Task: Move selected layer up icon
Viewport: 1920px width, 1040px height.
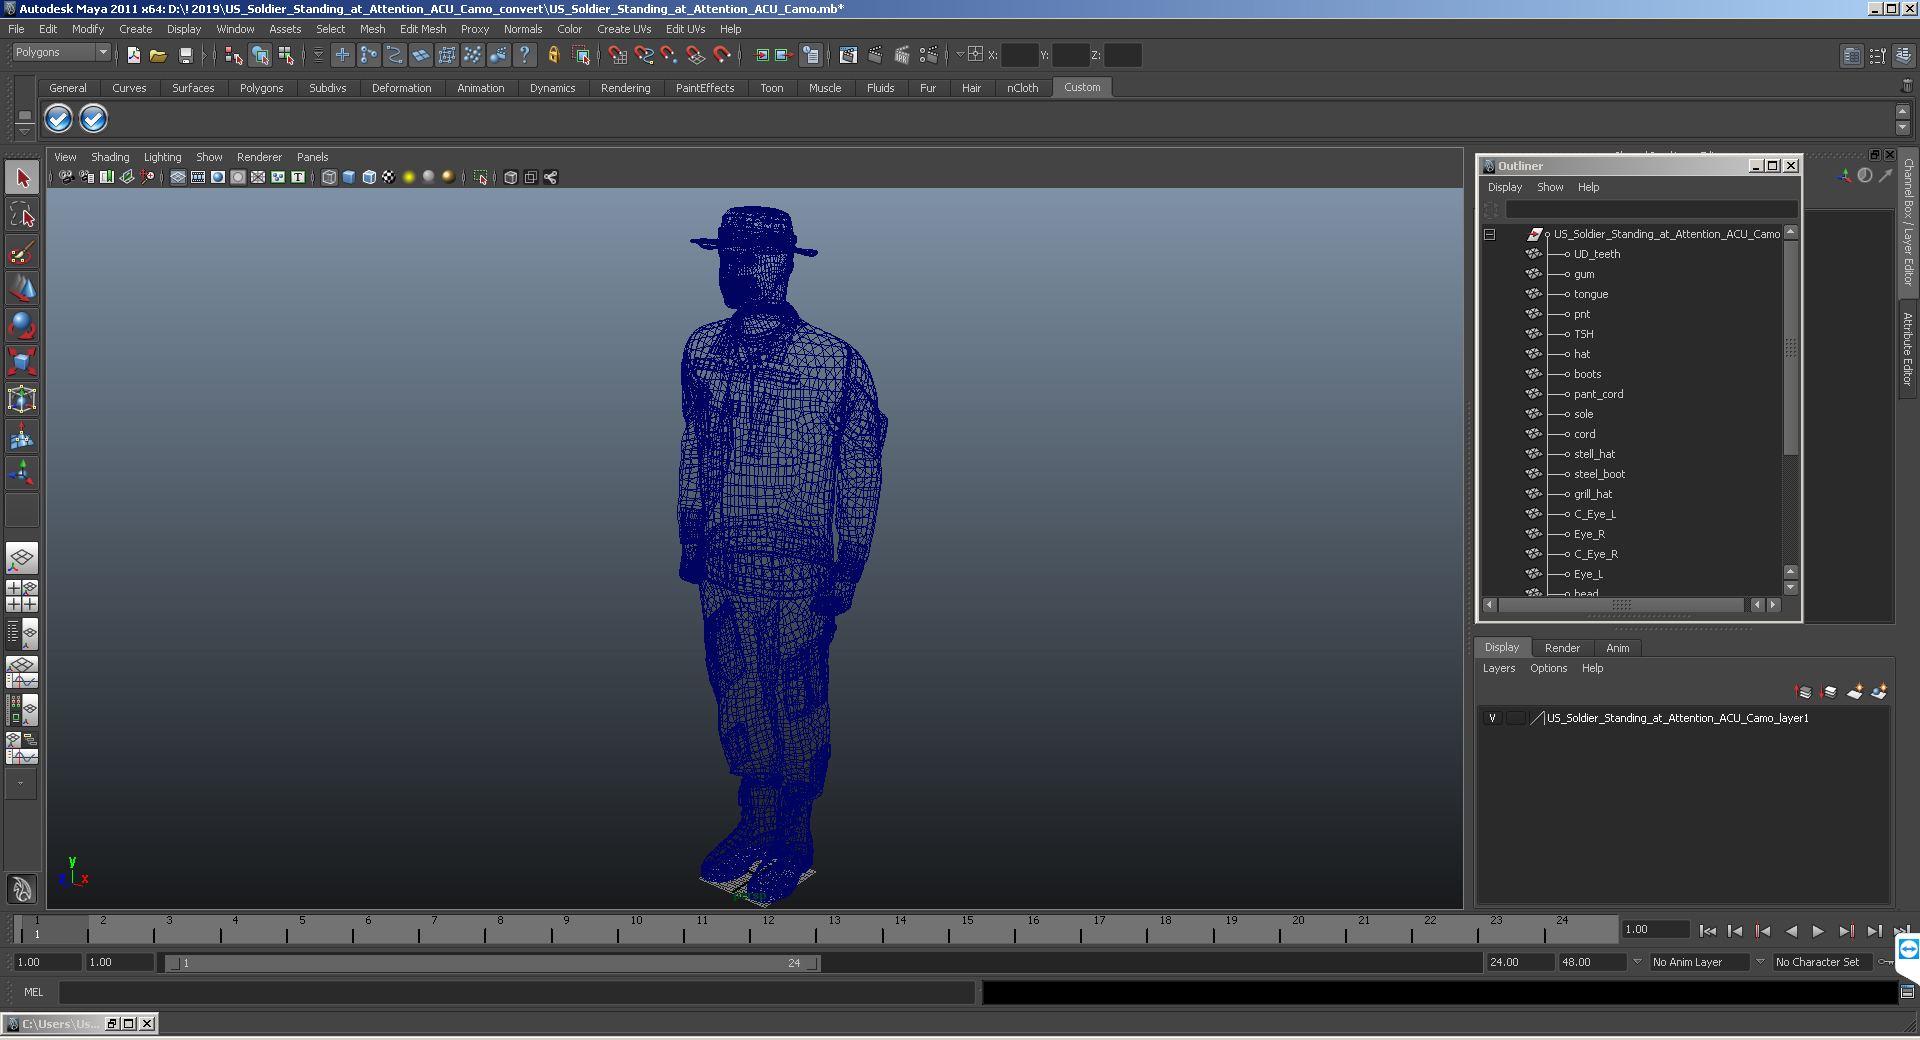Action: pos(1805,692)
